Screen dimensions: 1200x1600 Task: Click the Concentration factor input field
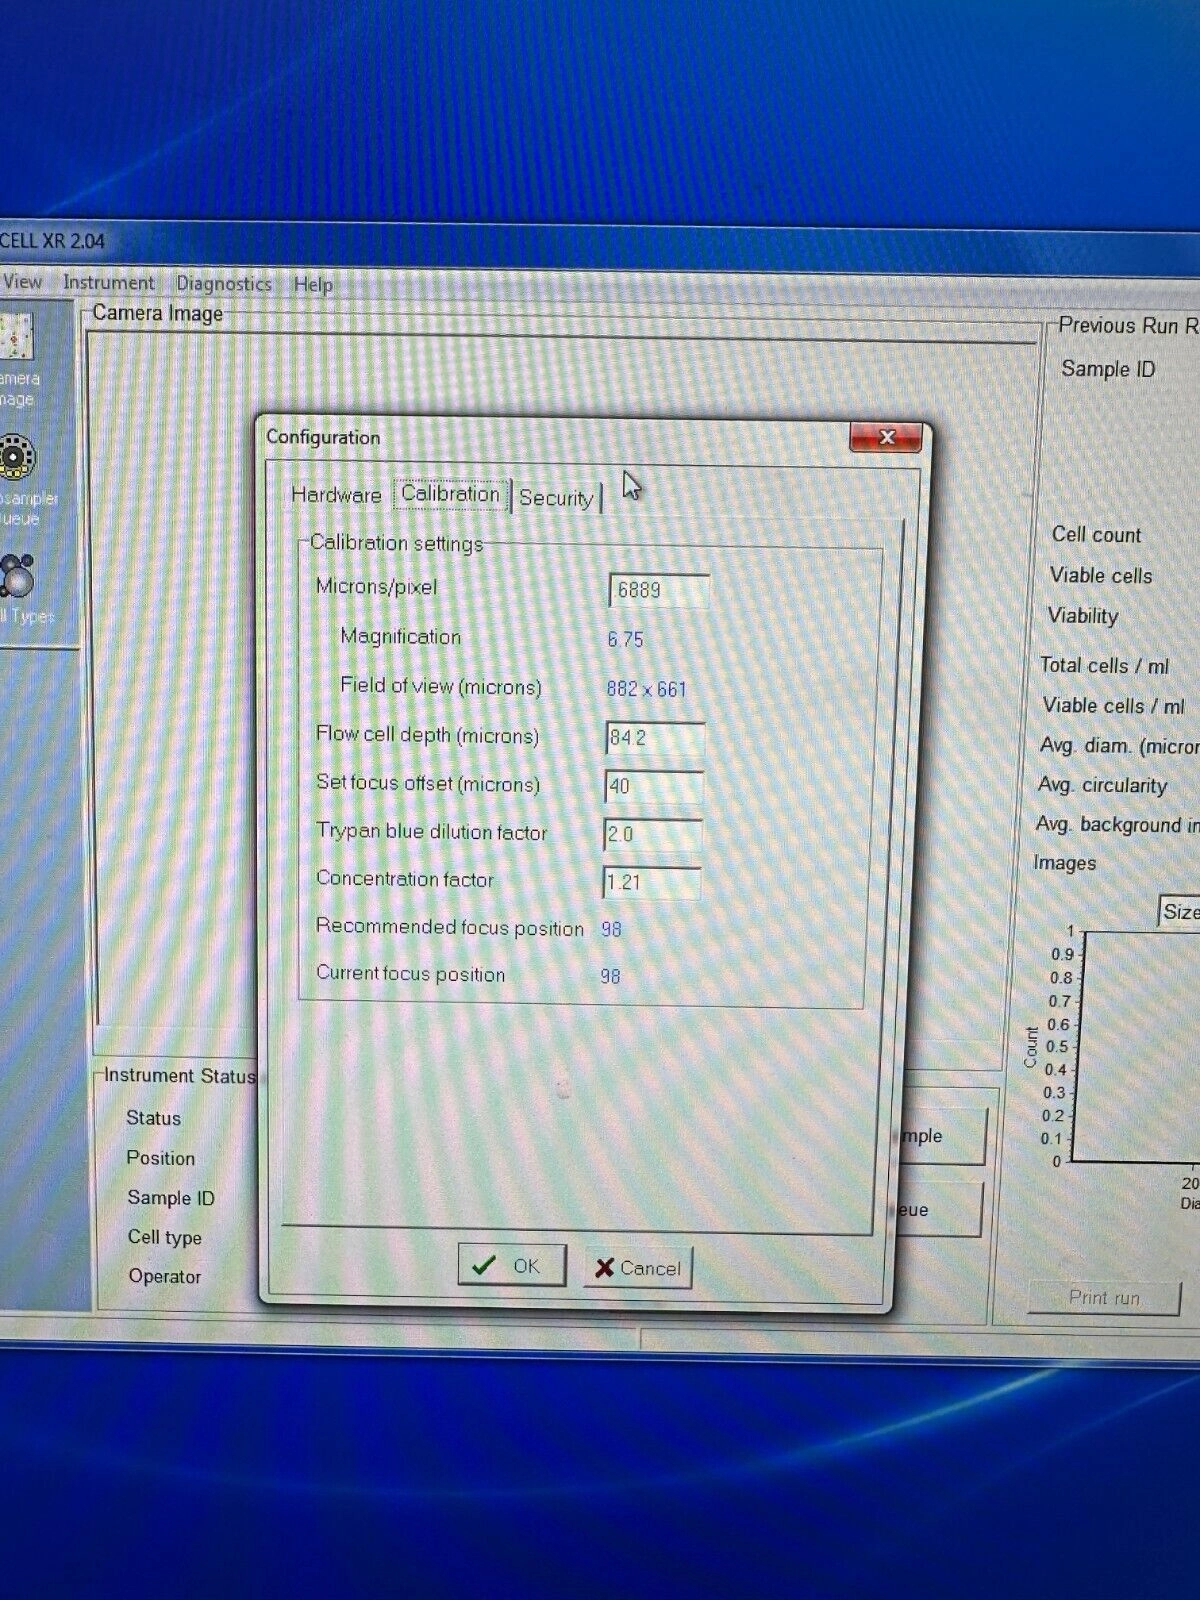point(651,882)
